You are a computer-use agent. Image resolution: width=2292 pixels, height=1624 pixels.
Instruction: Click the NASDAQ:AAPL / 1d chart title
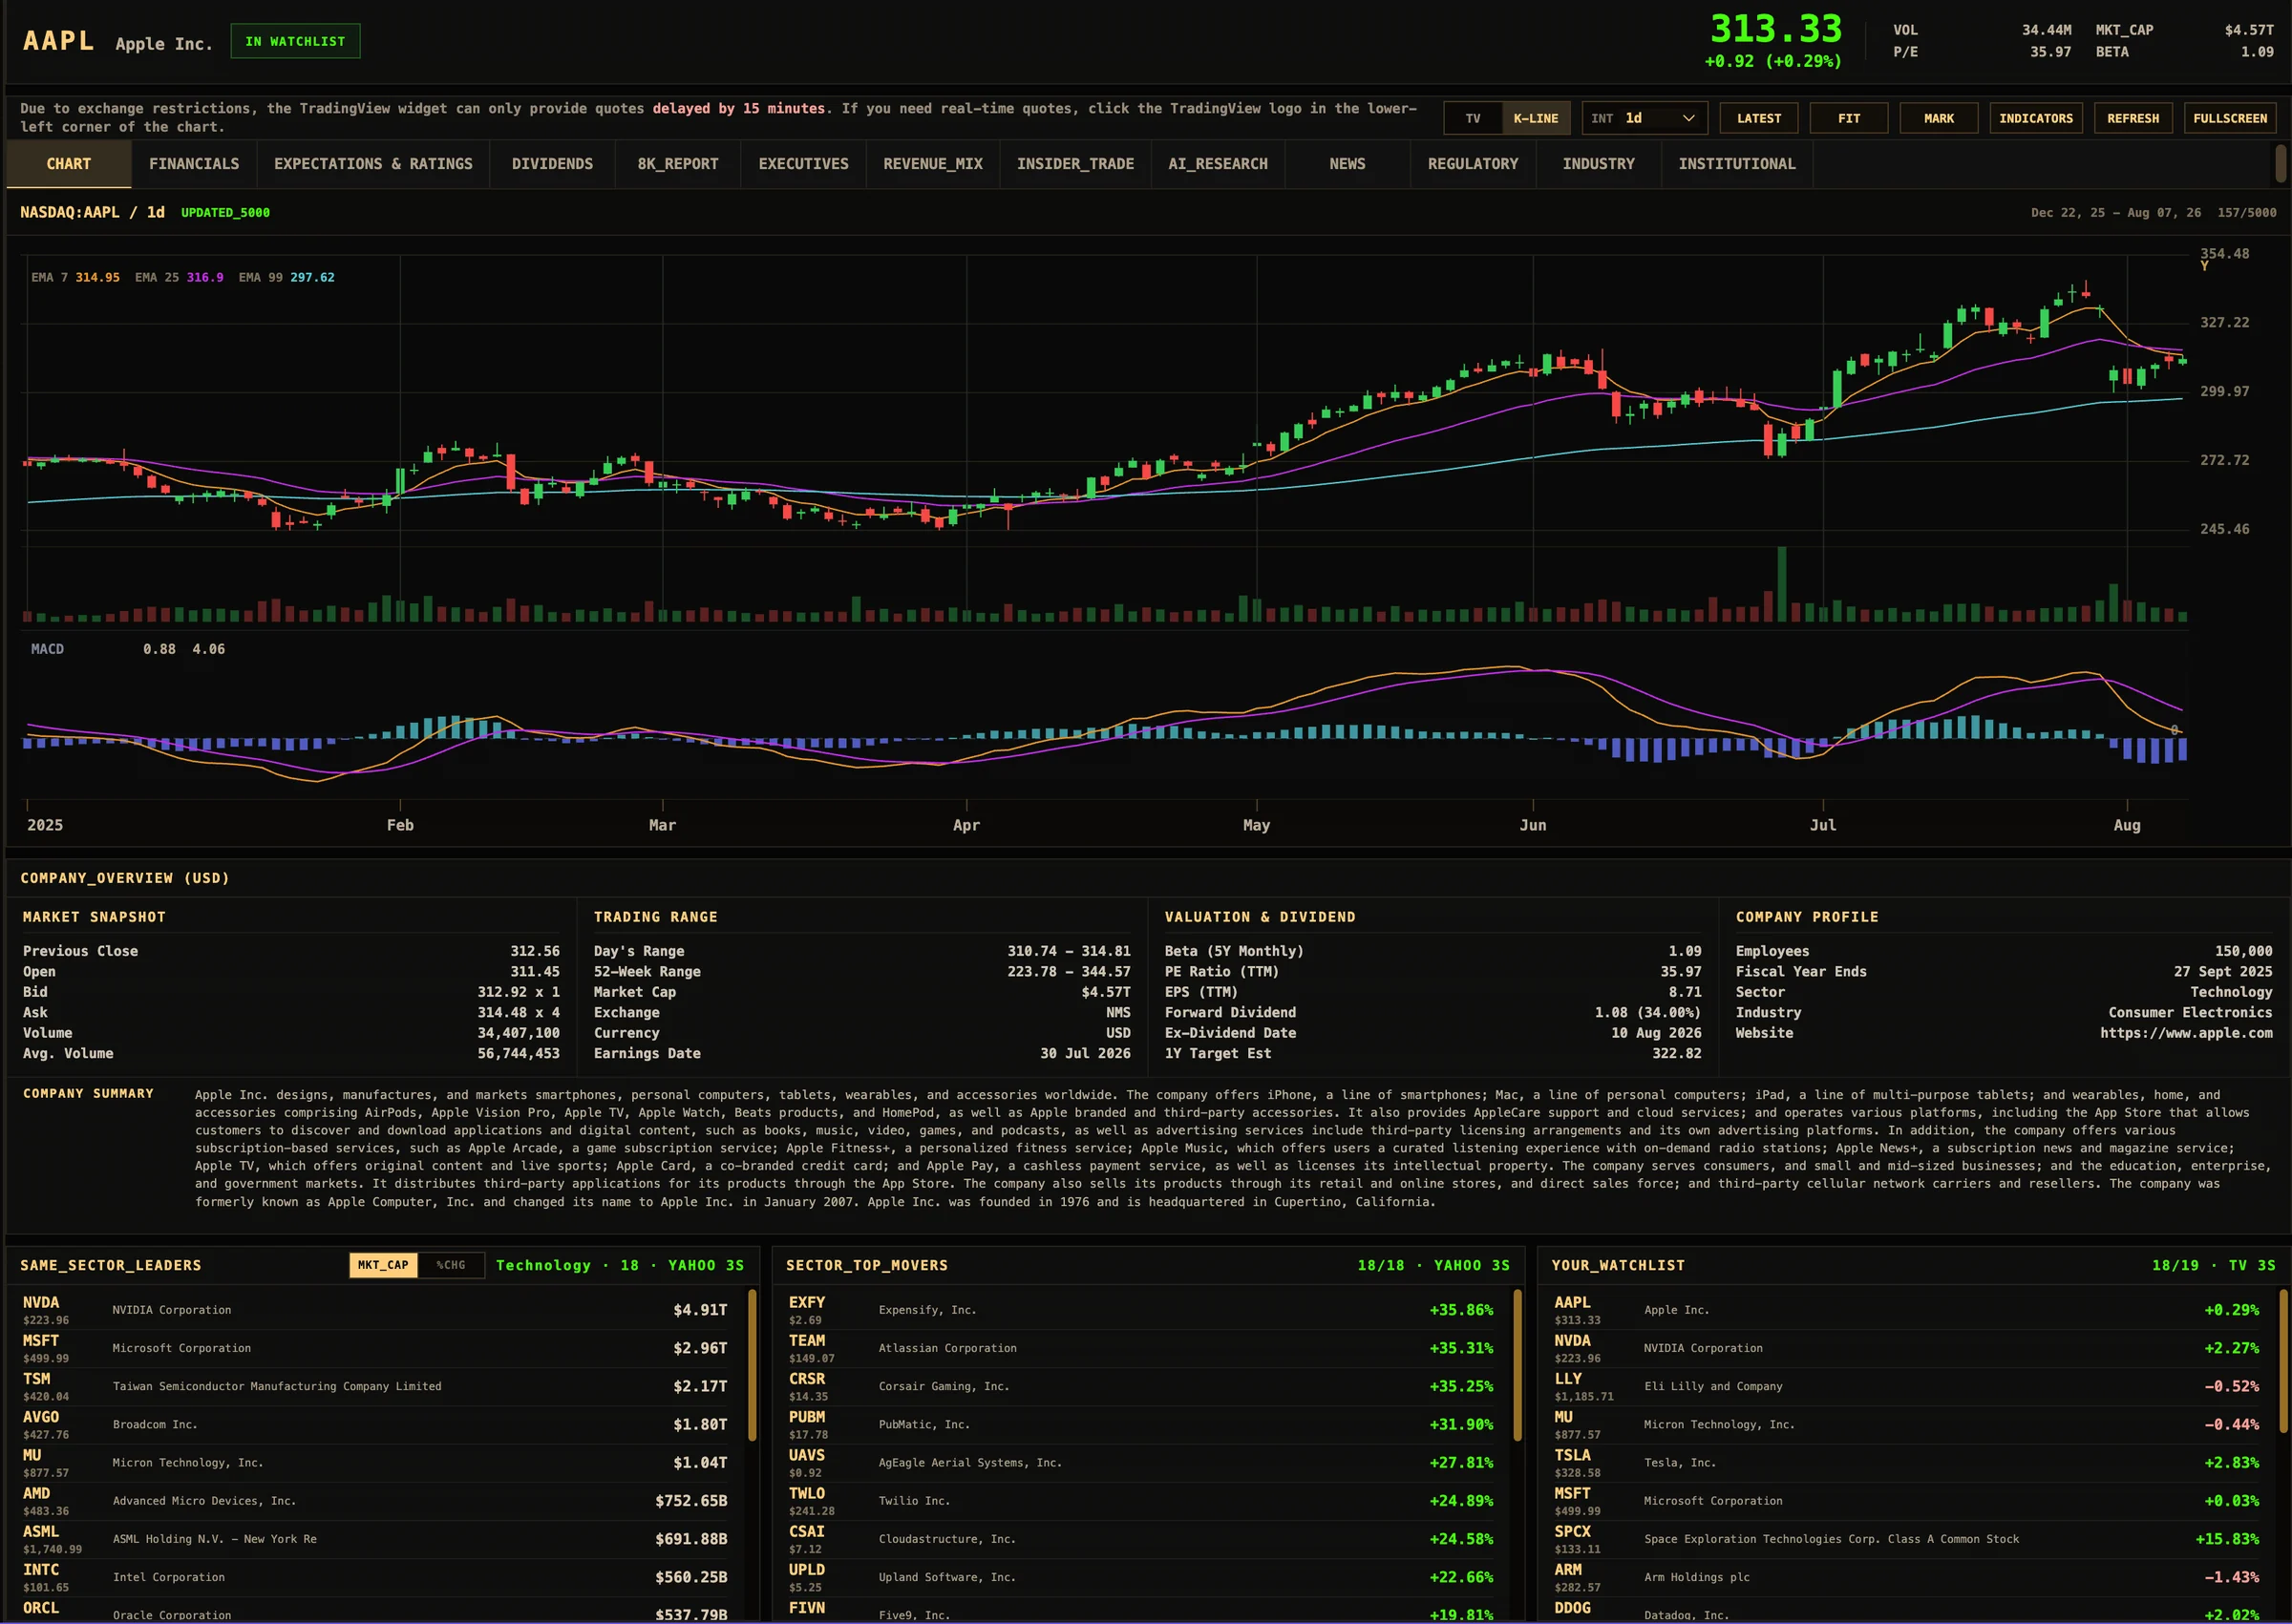92,212
